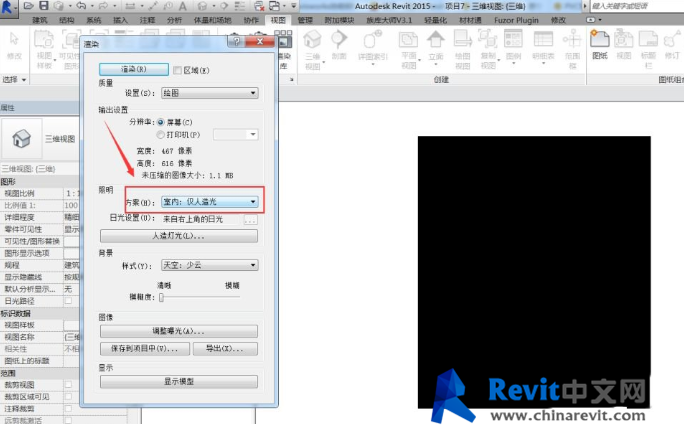Open the Revit application menu button
The height and width of the screenshot is (429, 684).
(x=8, y=7)
